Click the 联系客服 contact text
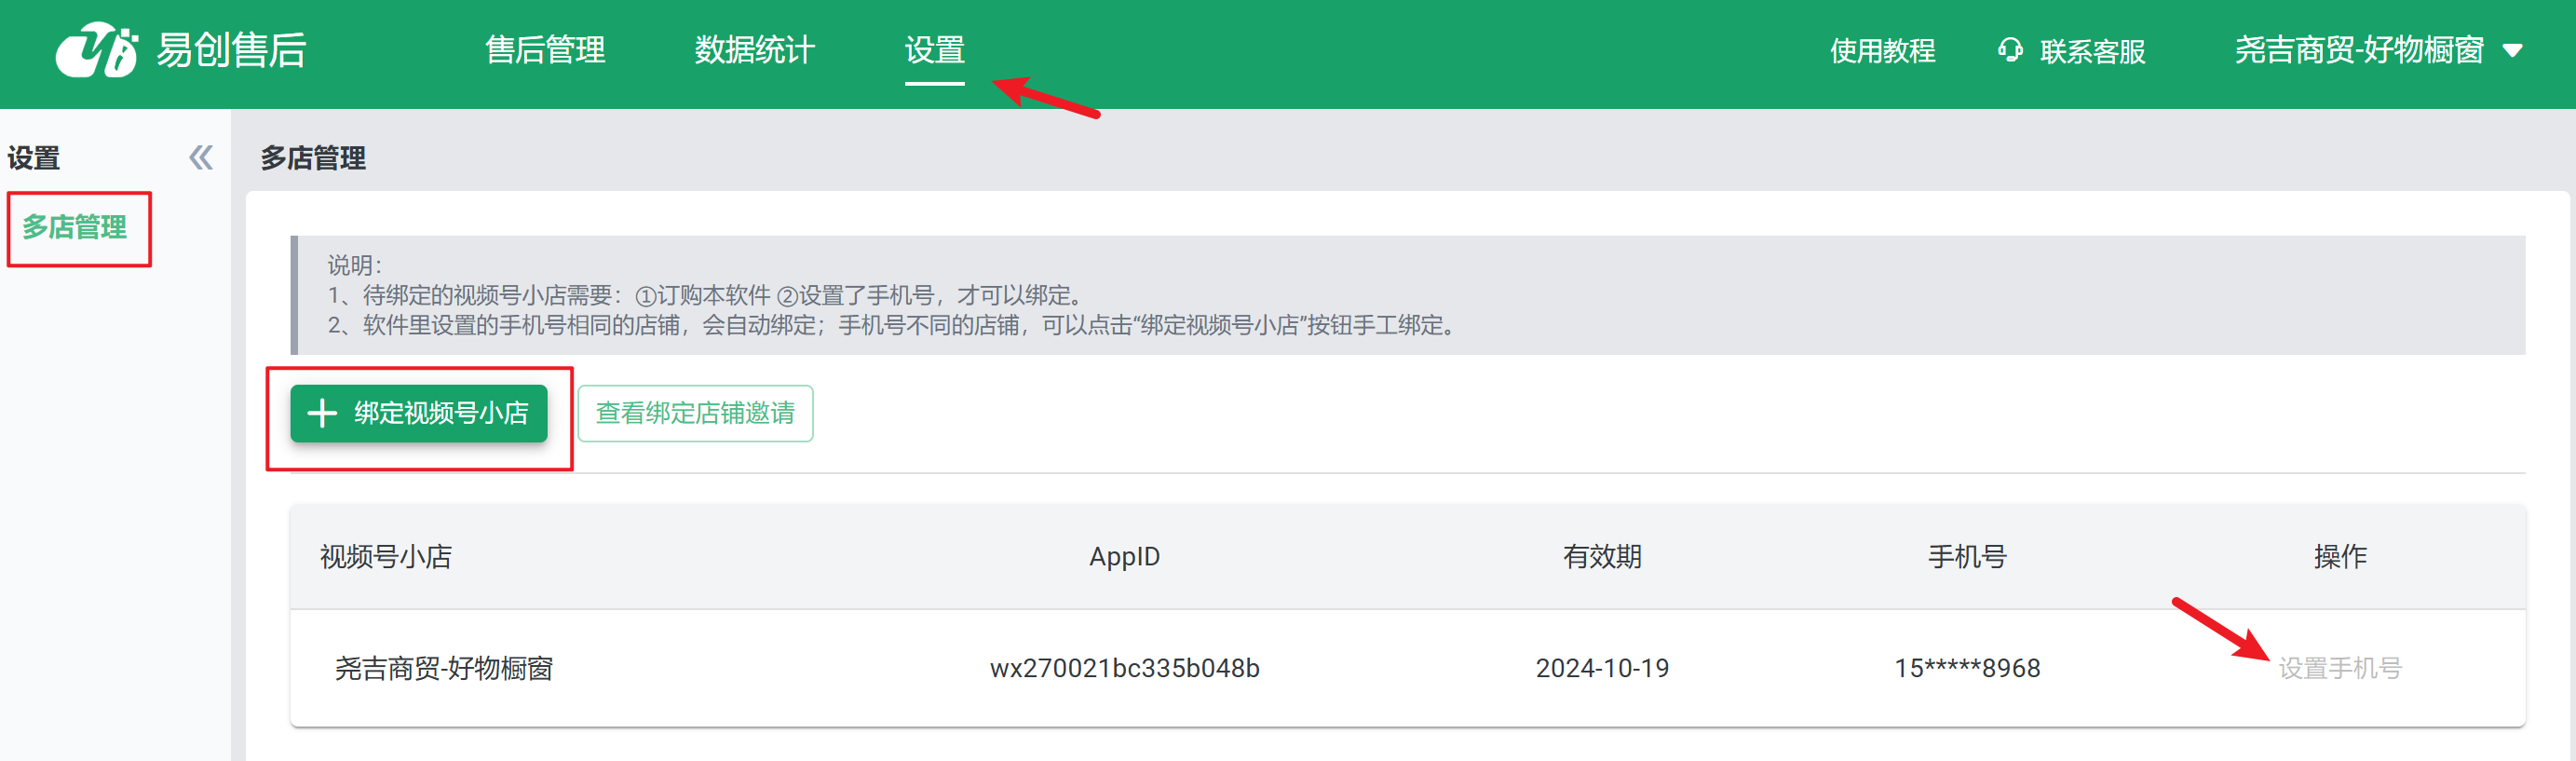The width and height of the screenshot is (2576, 761). coord(2092,51)
